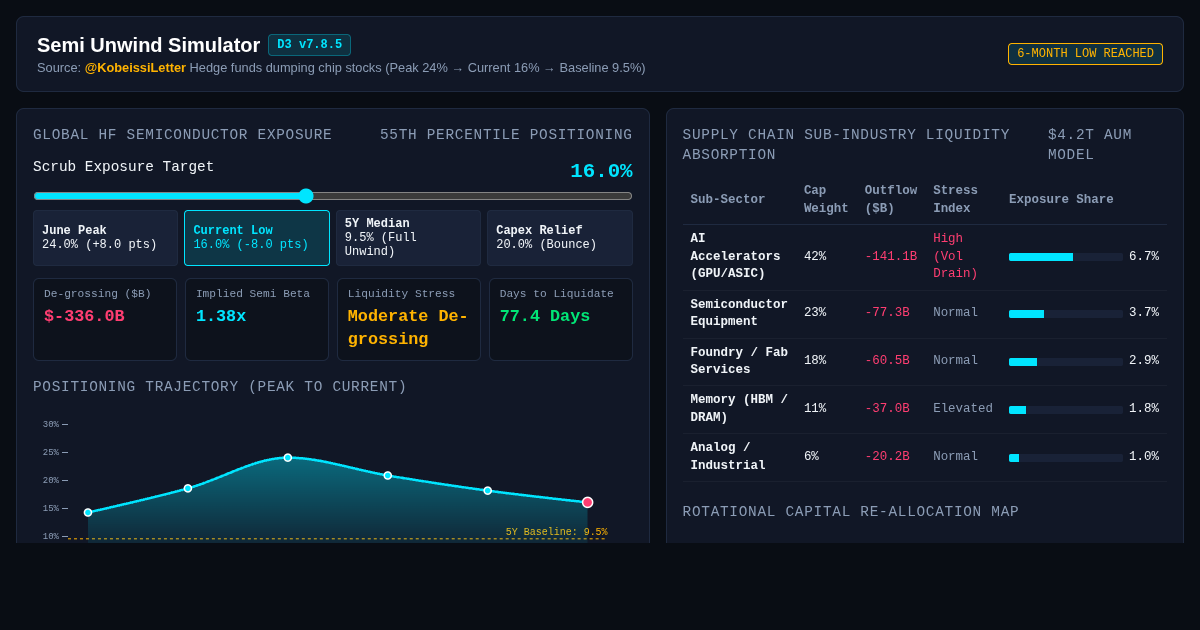Click the 42% cap weight cell
This screenshot has height=630, width=1200.
[815, 257]
